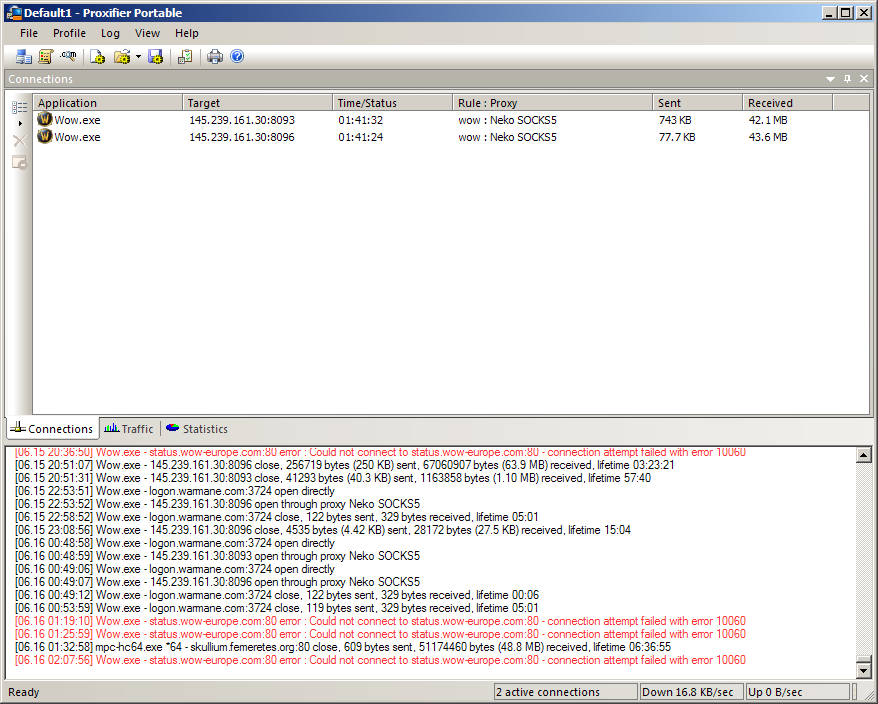Click log entry for mpc-hc64.exe skullium.femeretes.org

[x=343, y=647]
